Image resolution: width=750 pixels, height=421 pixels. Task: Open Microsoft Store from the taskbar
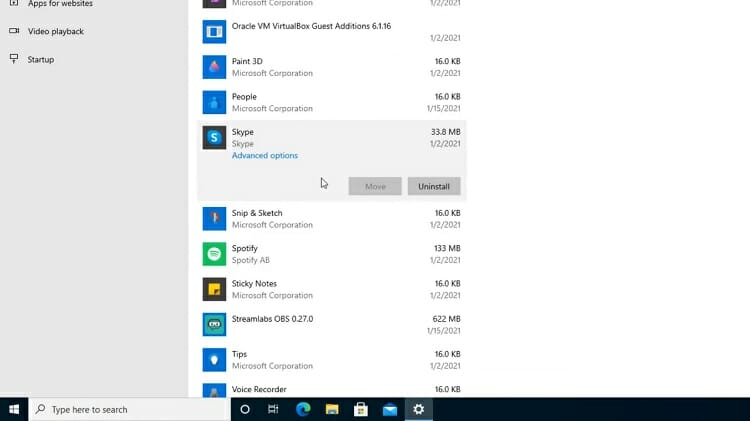coord(361,410)
